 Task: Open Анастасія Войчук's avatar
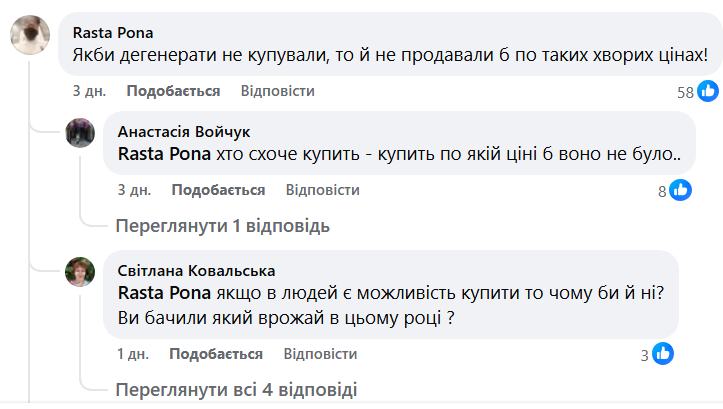[80, 133]
